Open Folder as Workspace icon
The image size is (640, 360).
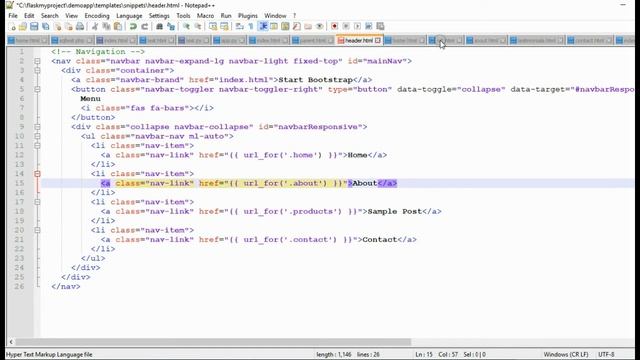(x=308, y=27)
